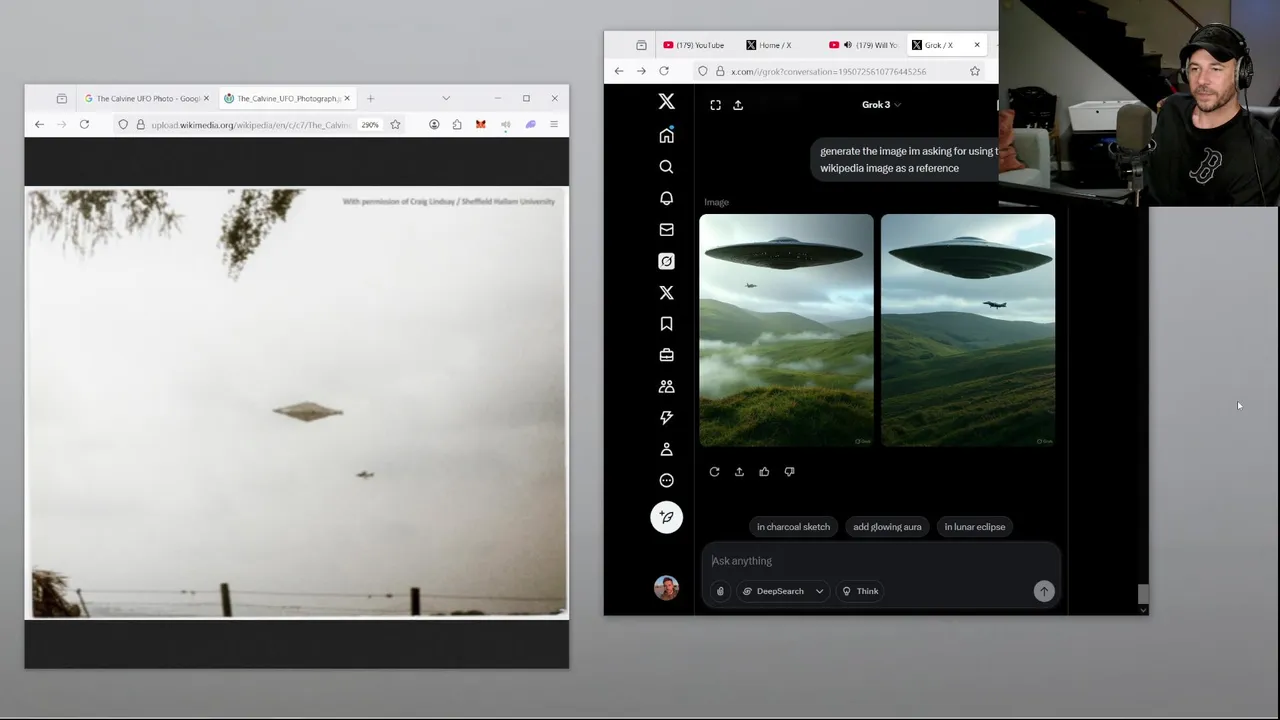
Task: Click the compose Post button
Action: pos(666,517)
